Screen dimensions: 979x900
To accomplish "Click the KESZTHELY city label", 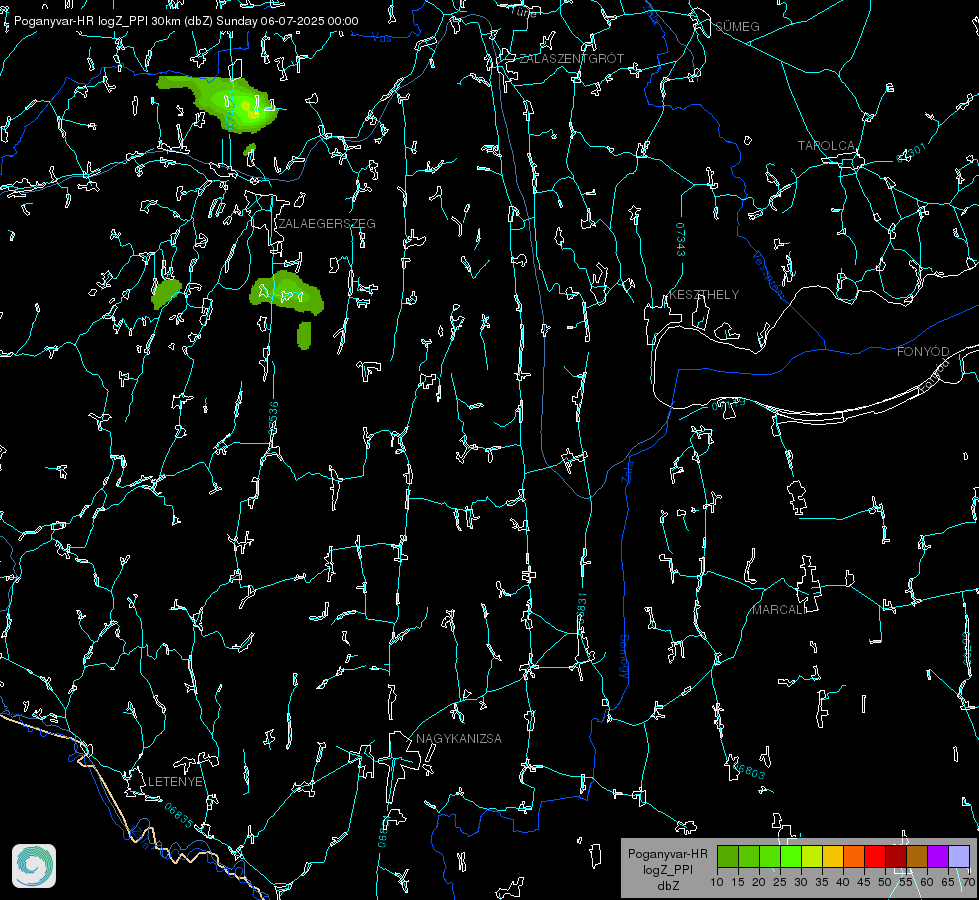I will coord(704,294).
